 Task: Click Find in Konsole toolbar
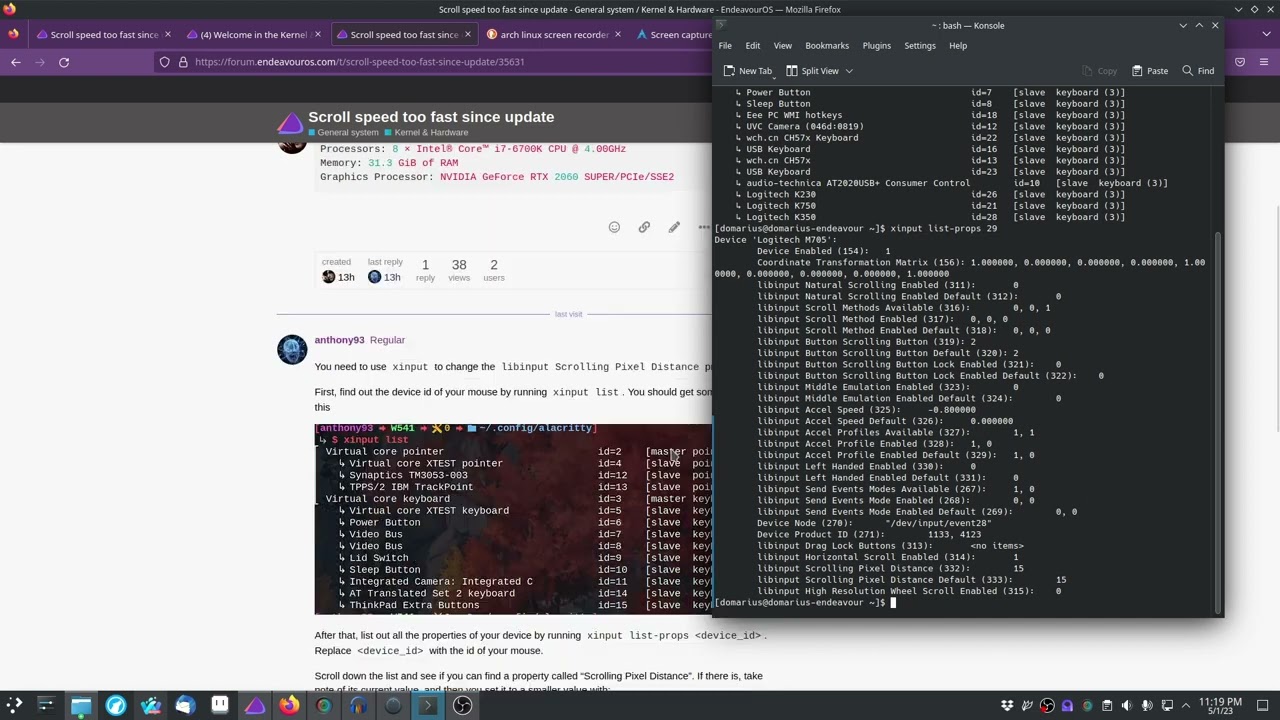pyautogui.click(x=1198, y=71)
